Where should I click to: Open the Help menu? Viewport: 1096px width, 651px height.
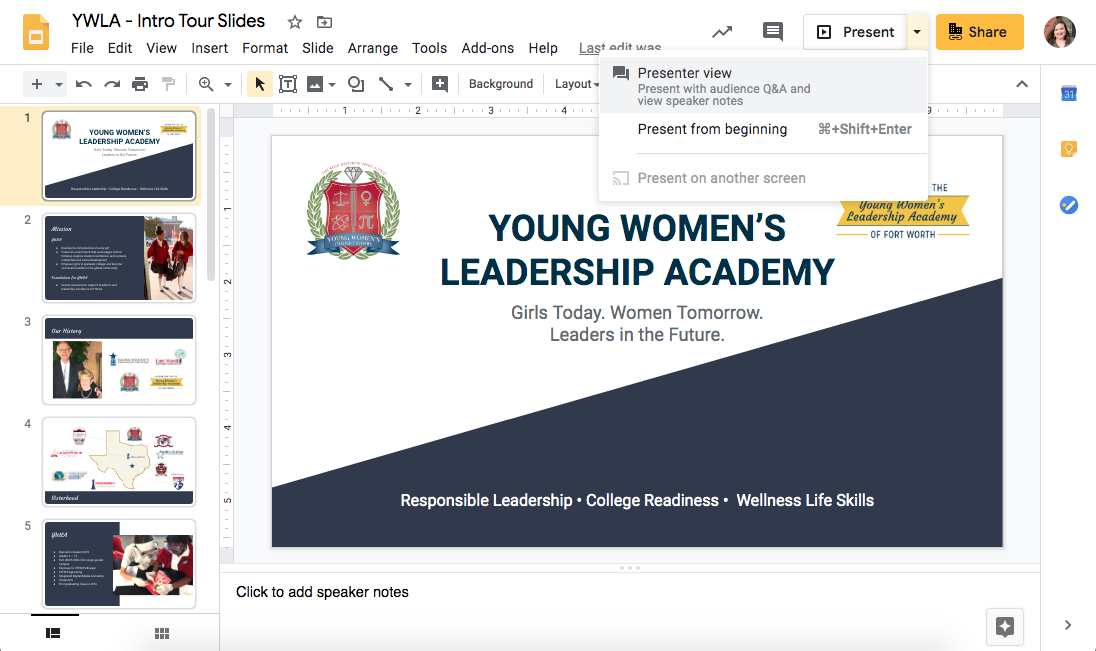(x=543, y=48)
